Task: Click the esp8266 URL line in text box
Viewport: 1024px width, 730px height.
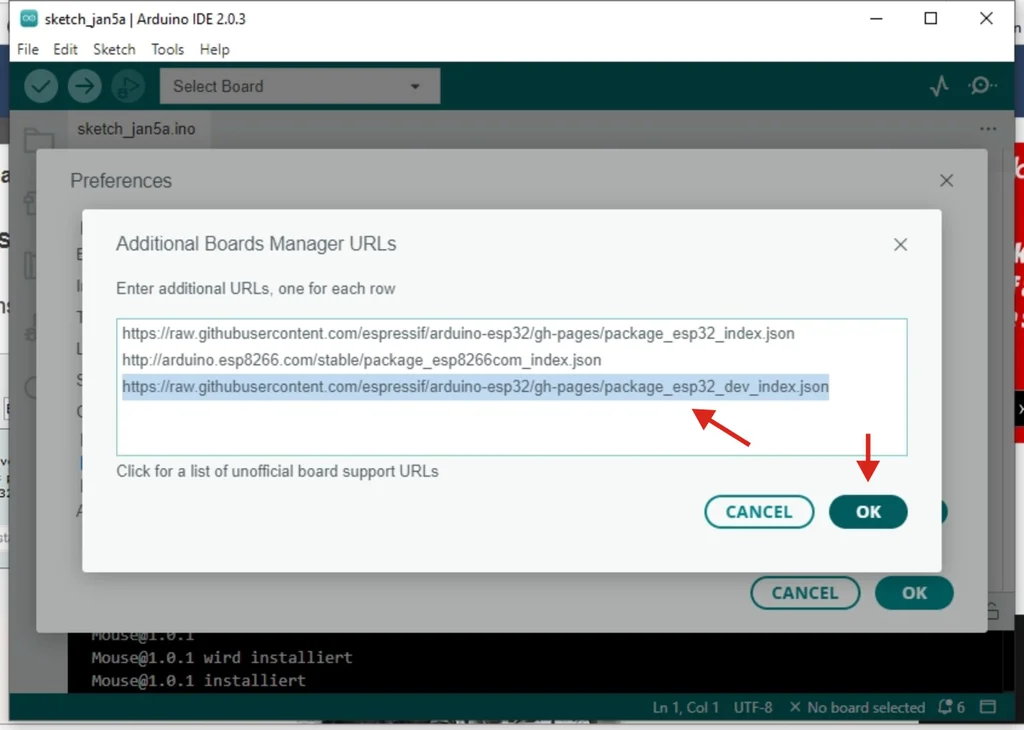Action: pyautogui.click(x=361, y=359)
